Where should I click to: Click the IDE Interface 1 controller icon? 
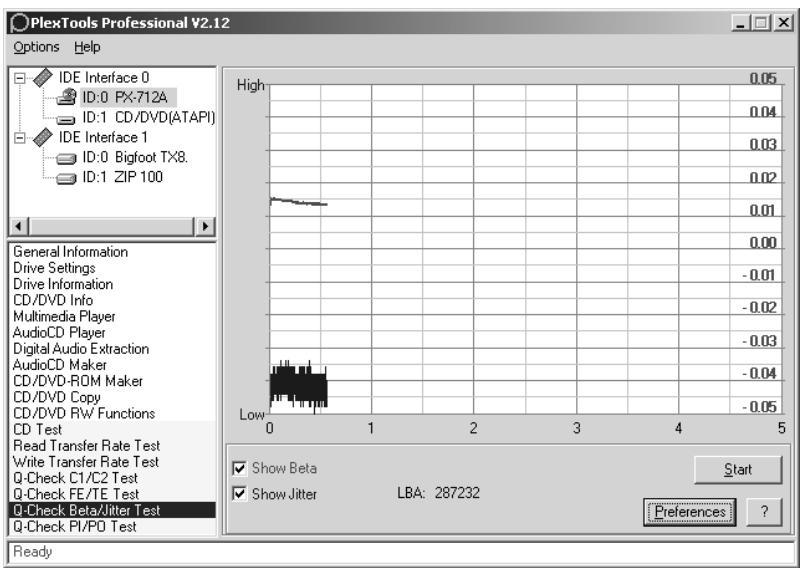click(43, 137)
